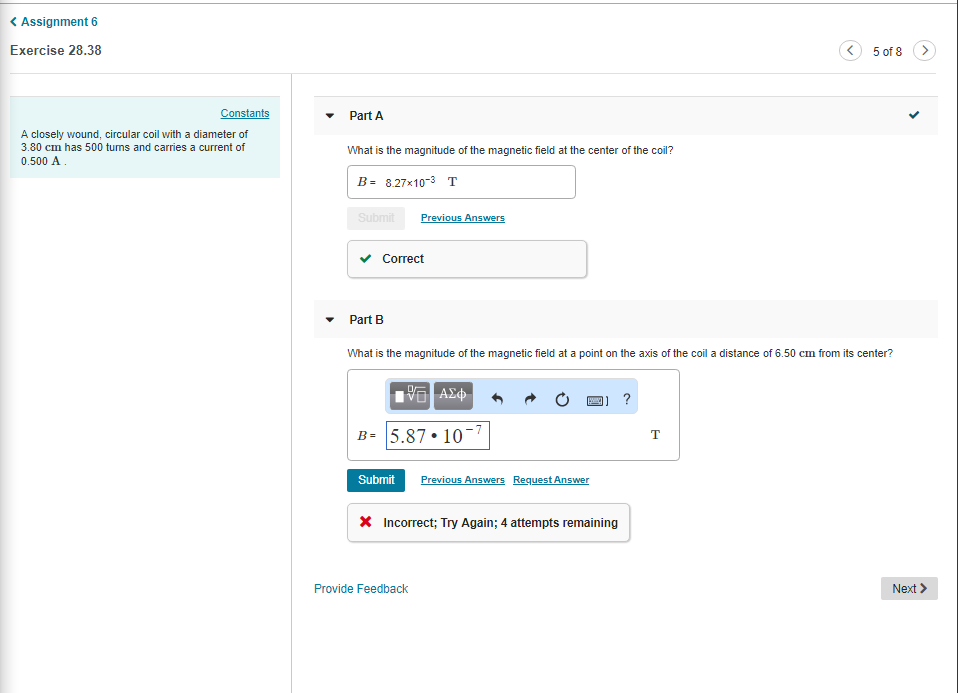This screenshot has width=958, height=693.
Task: Click the previous exercise chevron near 5 of 8
Action: [x=849, y=50]
